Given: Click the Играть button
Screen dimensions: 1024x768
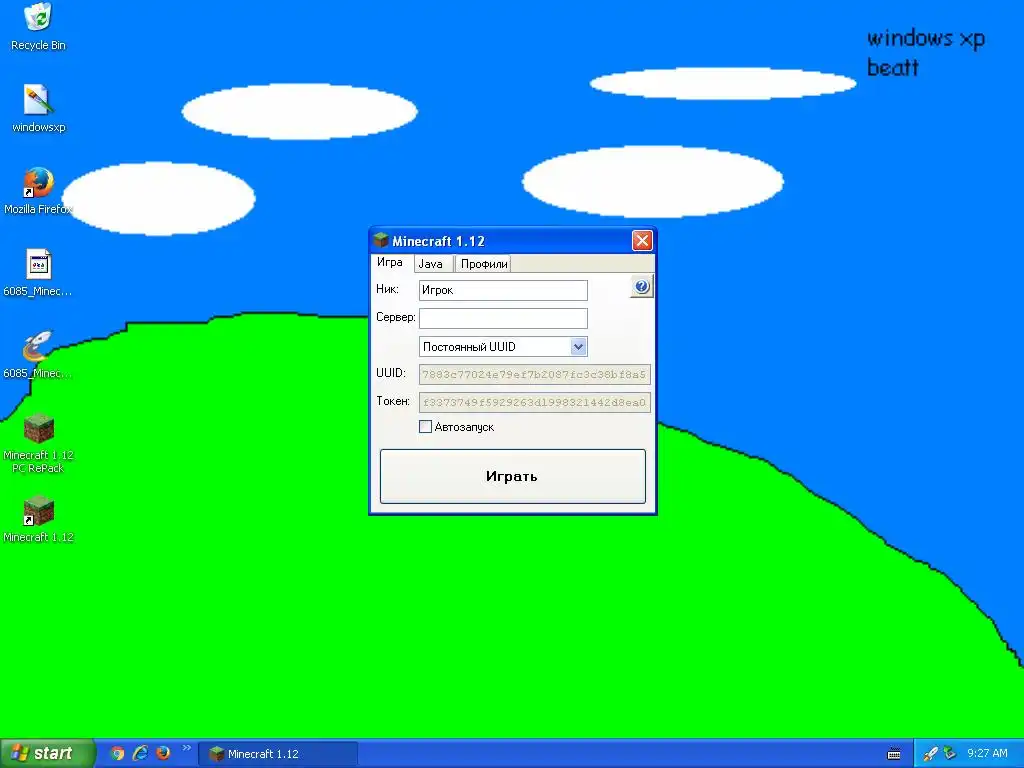Looking at the screenshot, I should pyautogui.click(x=513, y=476).
